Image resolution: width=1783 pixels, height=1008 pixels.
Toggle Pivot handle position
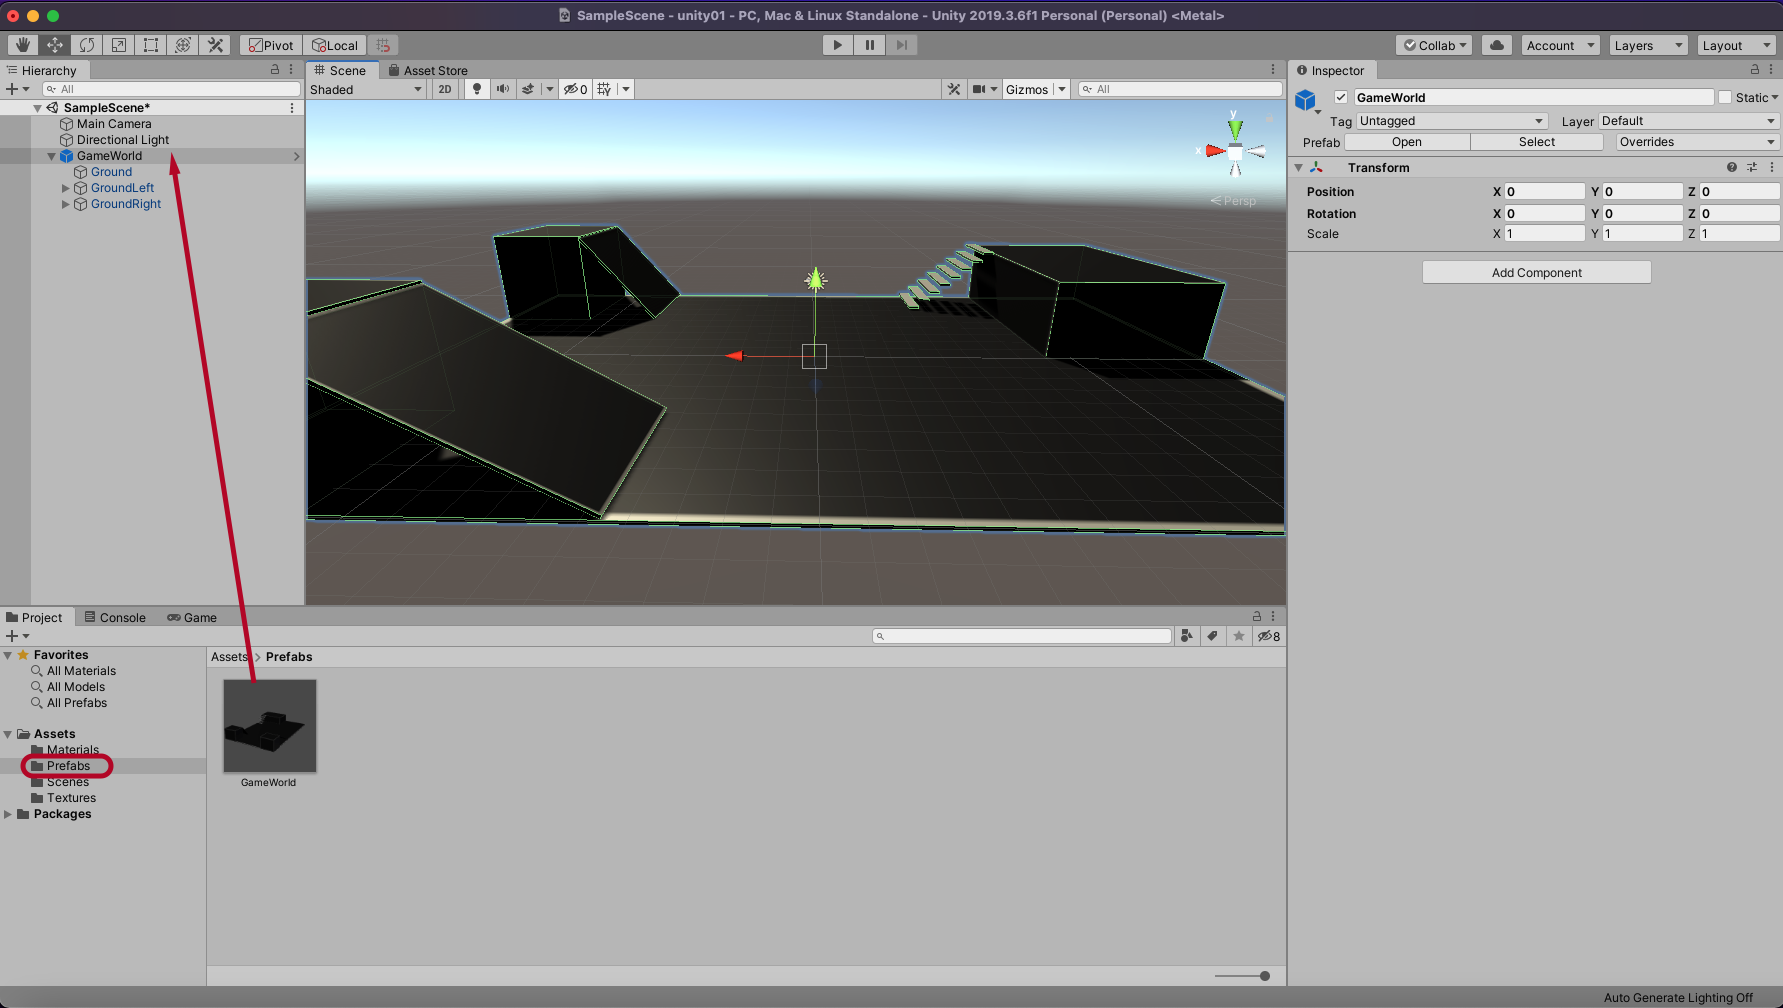click(271, 45)
